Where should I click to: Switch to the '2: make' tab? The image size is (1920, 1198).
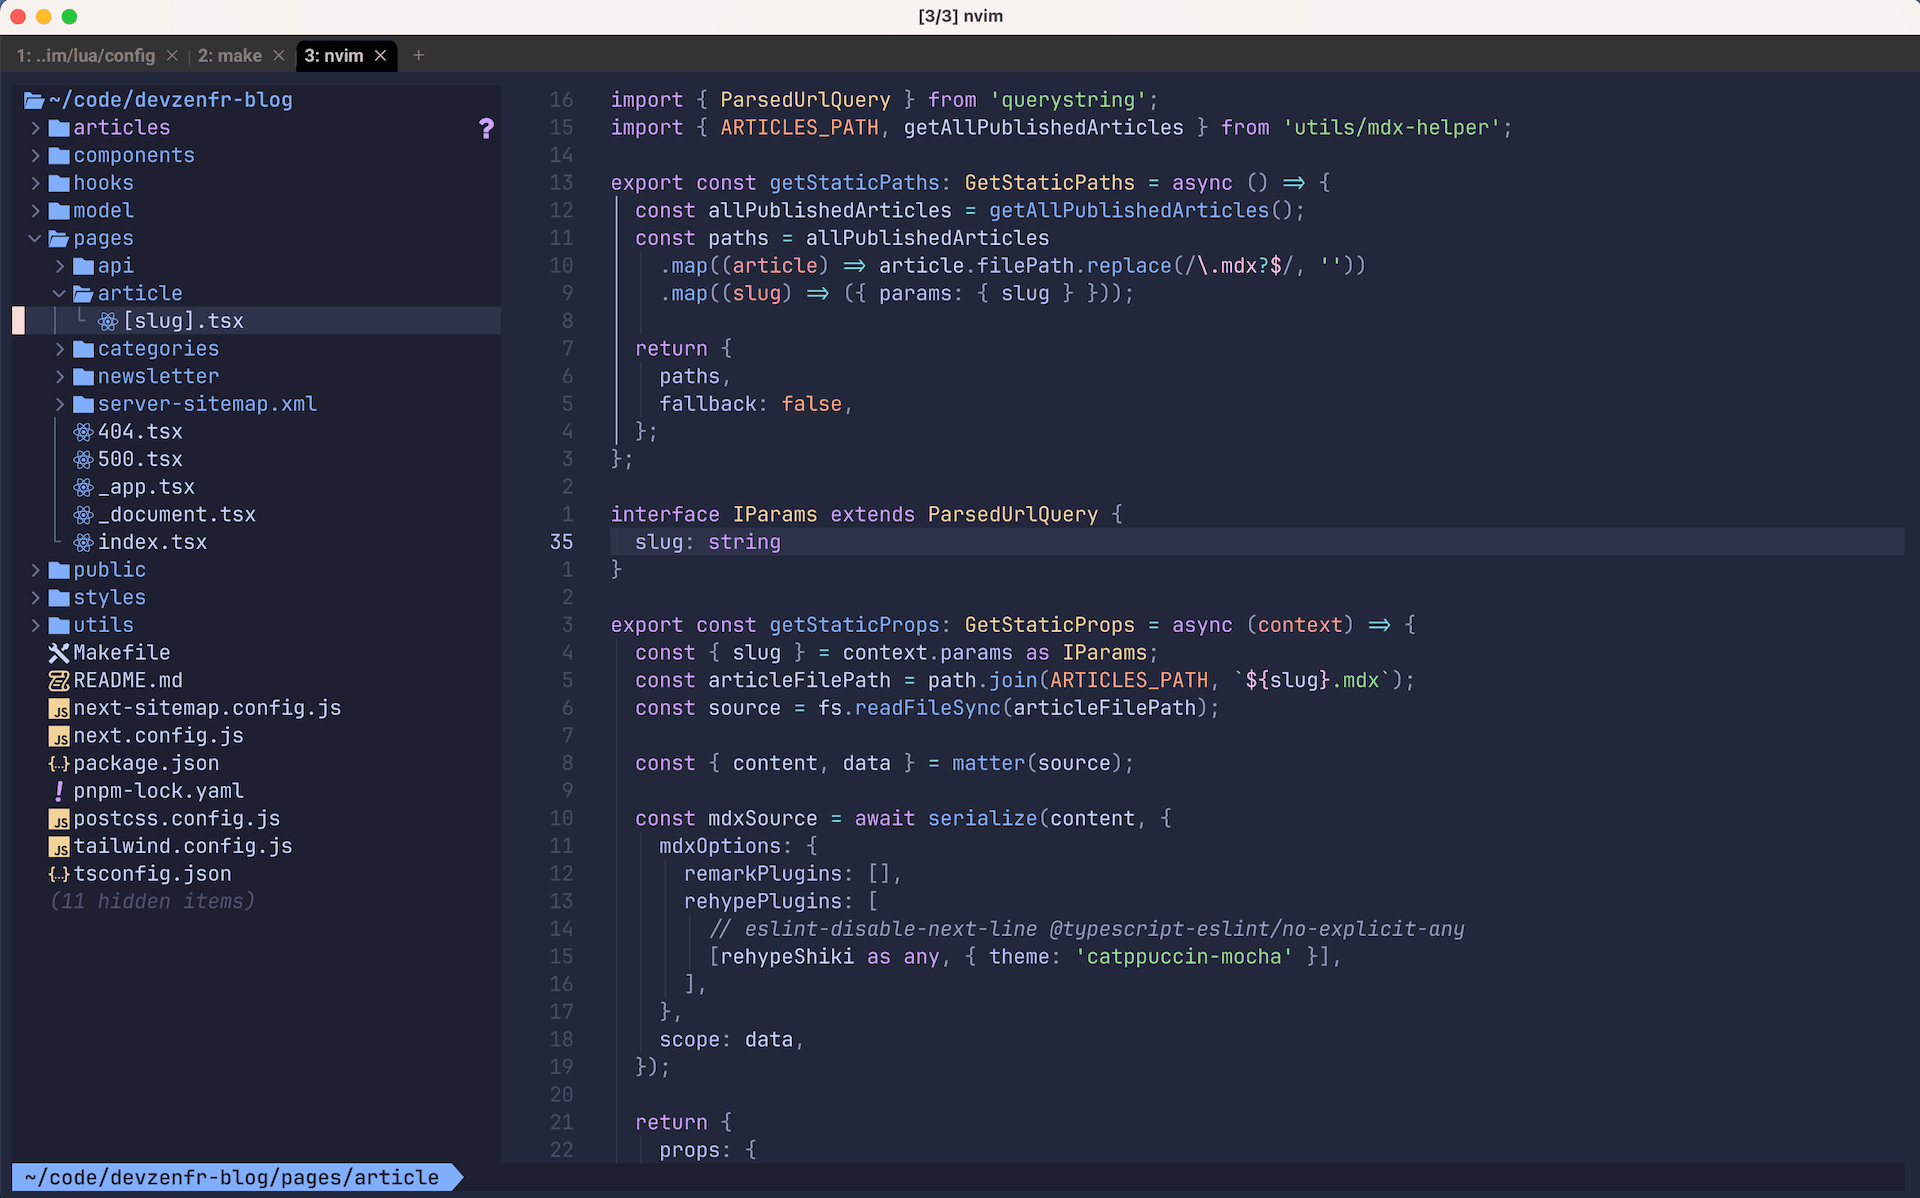230,56
